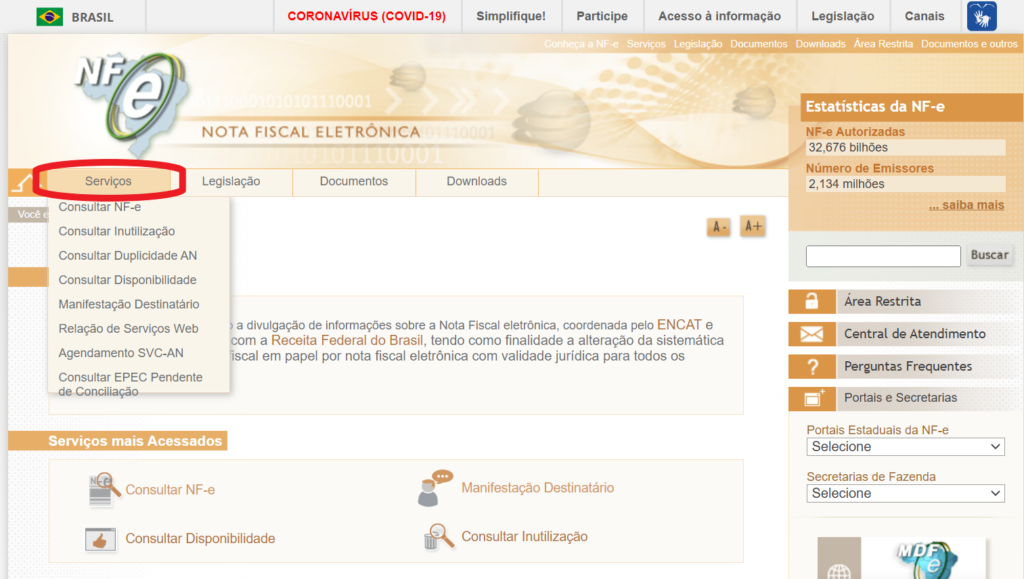The height and width of the screenshot is (579, 1024).
Task: Open the Legislação main tab
Action: tap(231, 181)
